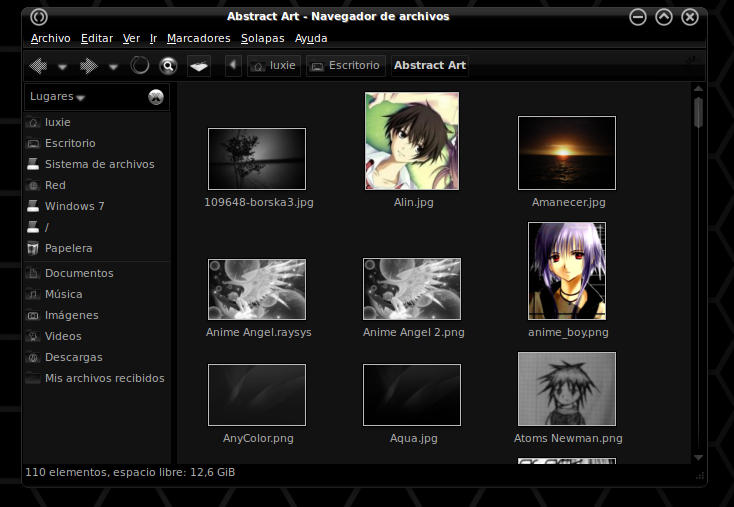Select the Amanecer.jpg sunset thumbnail

click(567, 153)
